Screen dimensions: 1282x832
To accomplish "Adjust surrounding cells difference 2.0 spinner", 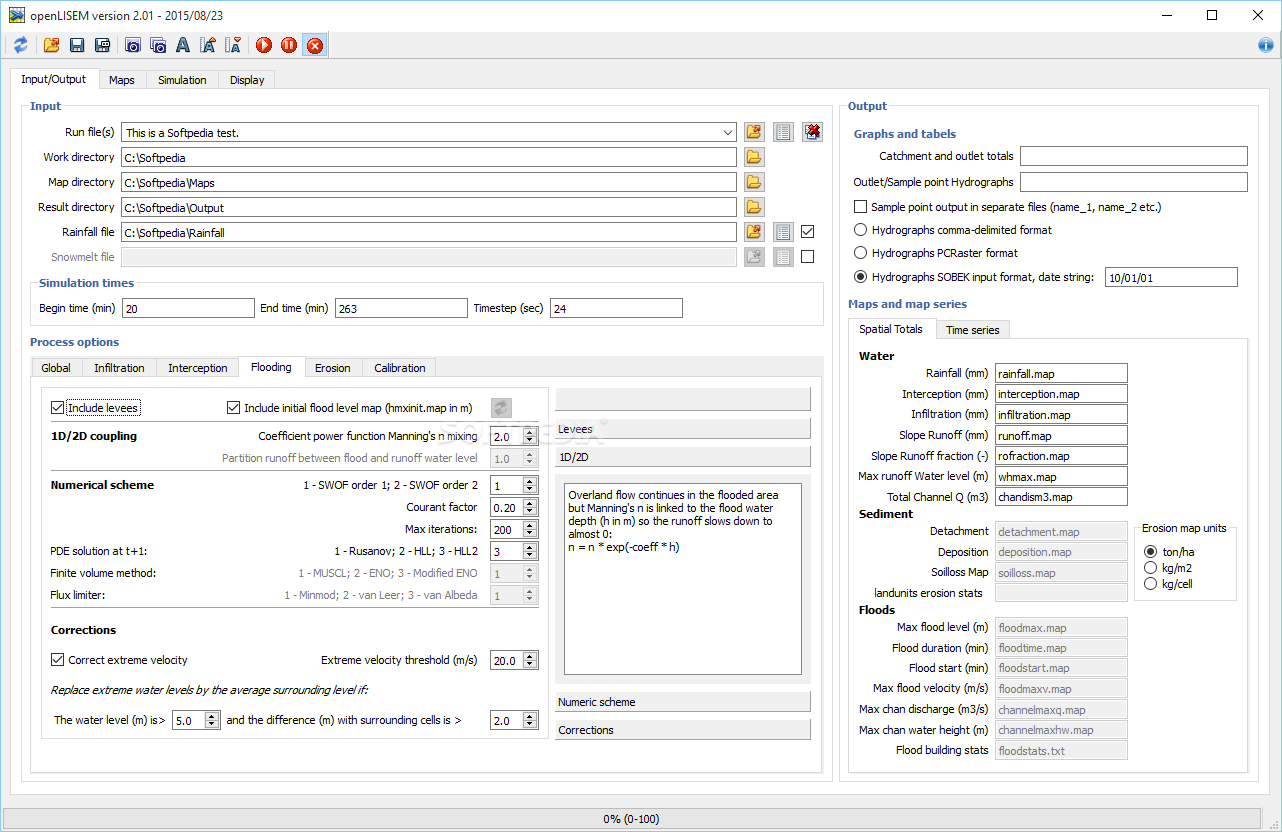I will [x=514, y=720].
